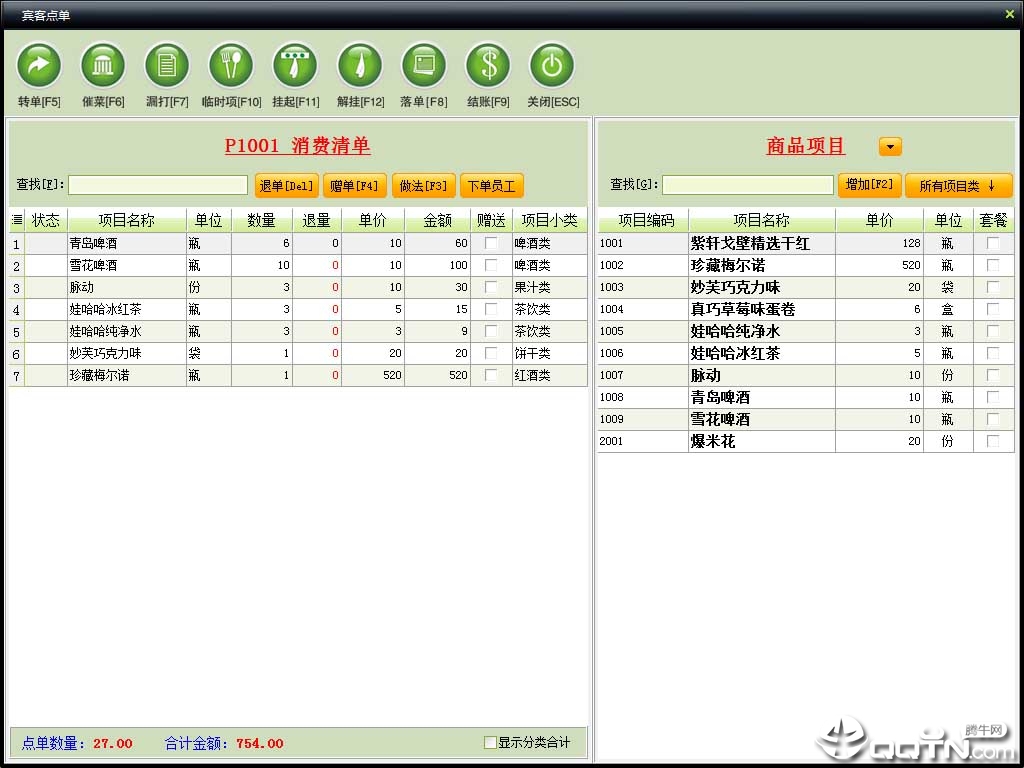The height and width of the screenshot is (768, 1024).
Task: Click the 转单[F5] transfer order icon
Action: (39, 65)
